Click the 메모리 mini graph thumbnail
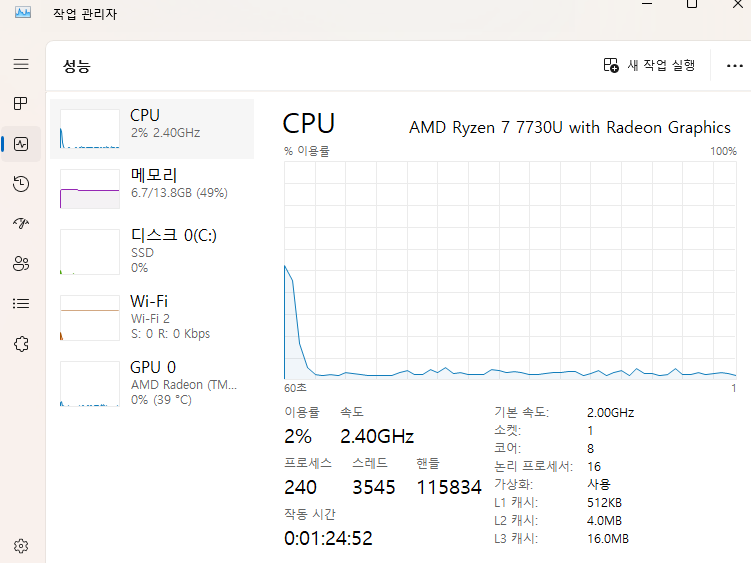This screenshot has width=751, height=563. click(89, 188)
